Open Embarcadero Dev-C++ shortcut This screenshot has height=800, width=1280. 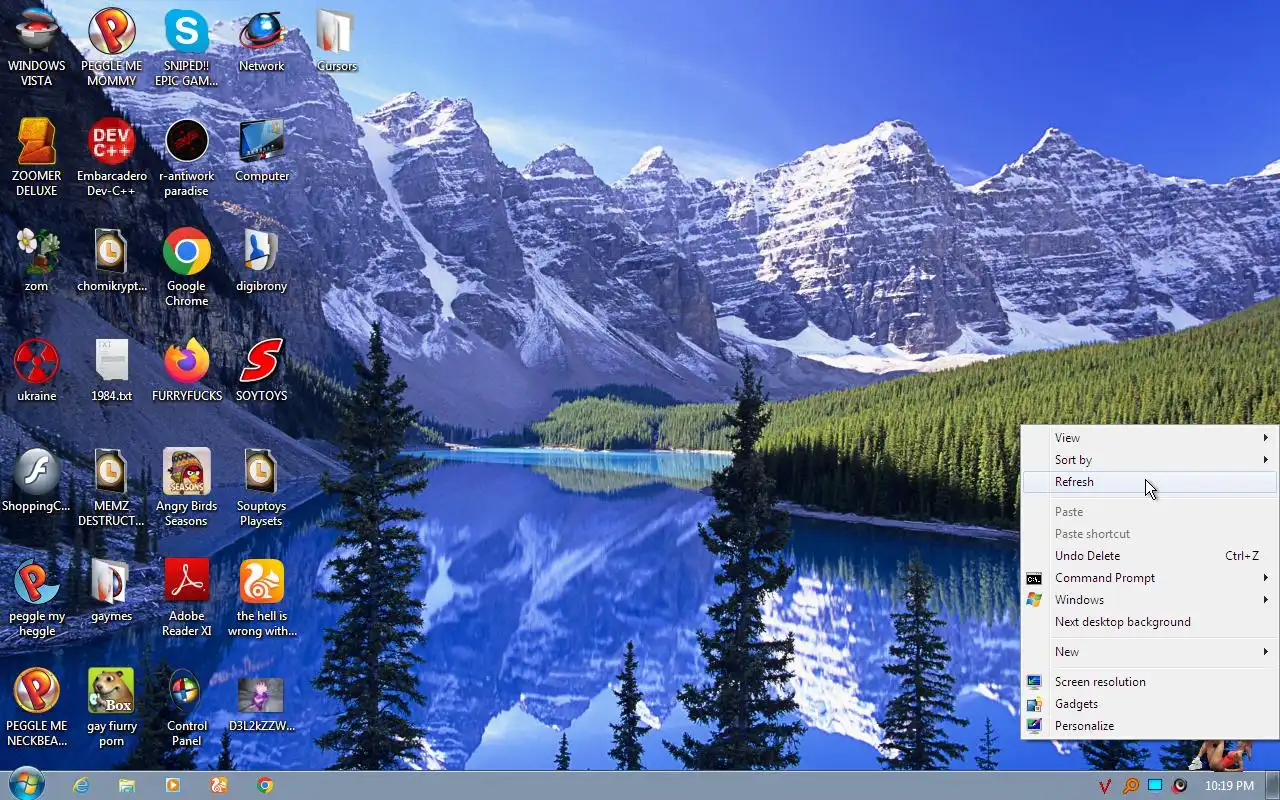coord(111,156)
